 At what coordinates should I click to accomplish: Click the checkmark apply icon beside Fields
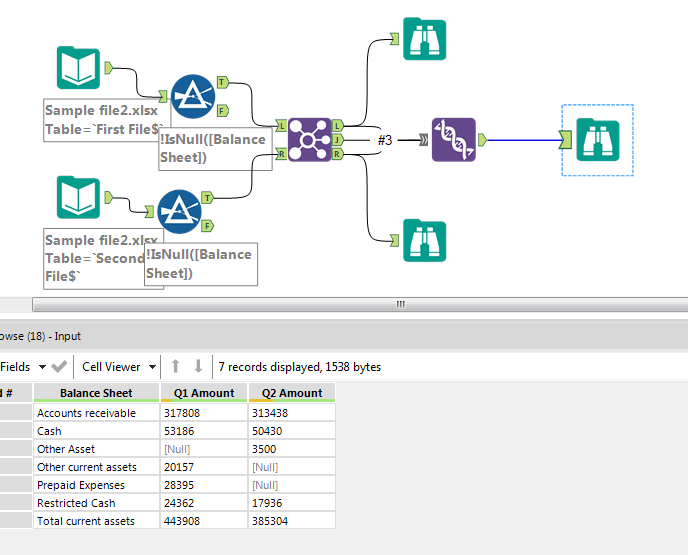coord(59,367)
